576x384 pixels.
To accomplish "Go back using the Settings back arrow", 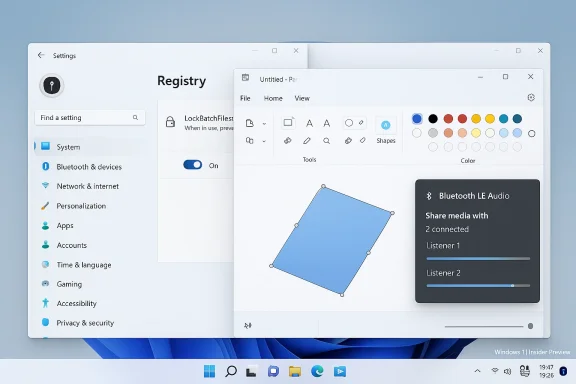I will pyautogui.click(x=41, y=55).
